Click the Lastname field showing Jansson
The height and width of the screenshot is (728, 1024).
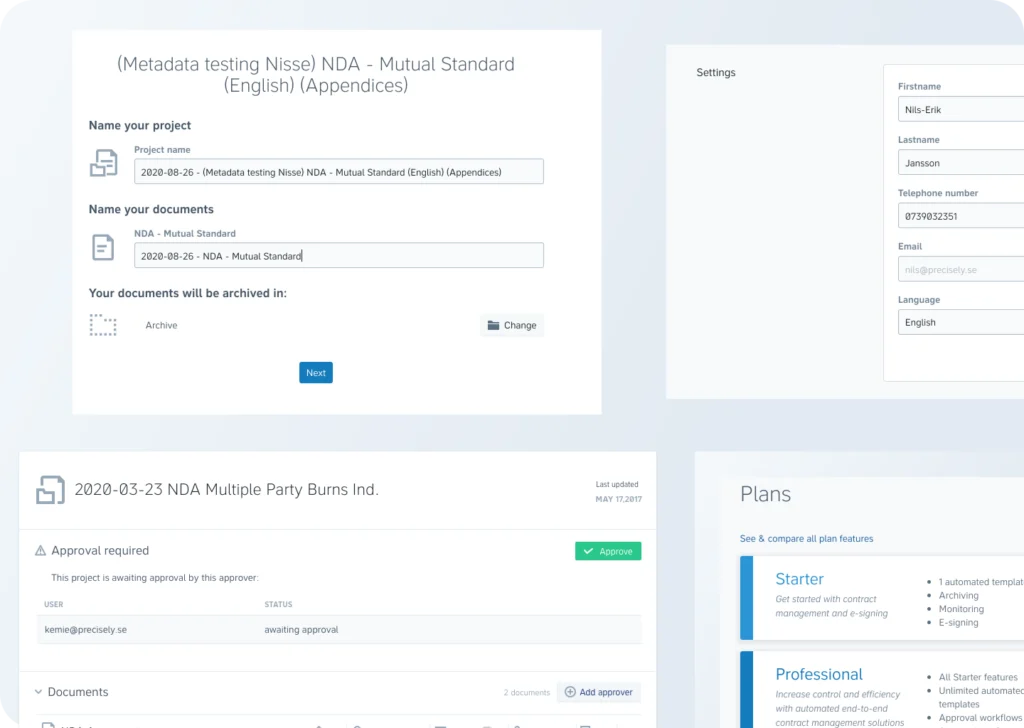pyautogui.click(x=961, y=163)
